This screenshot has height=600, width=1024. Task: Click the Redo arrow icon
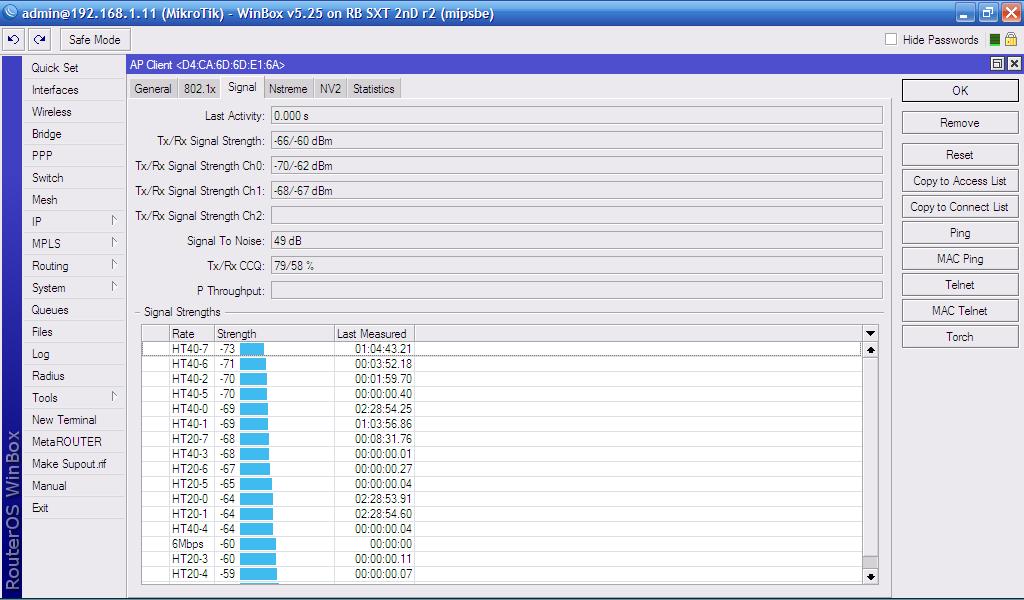coord(40,39)
